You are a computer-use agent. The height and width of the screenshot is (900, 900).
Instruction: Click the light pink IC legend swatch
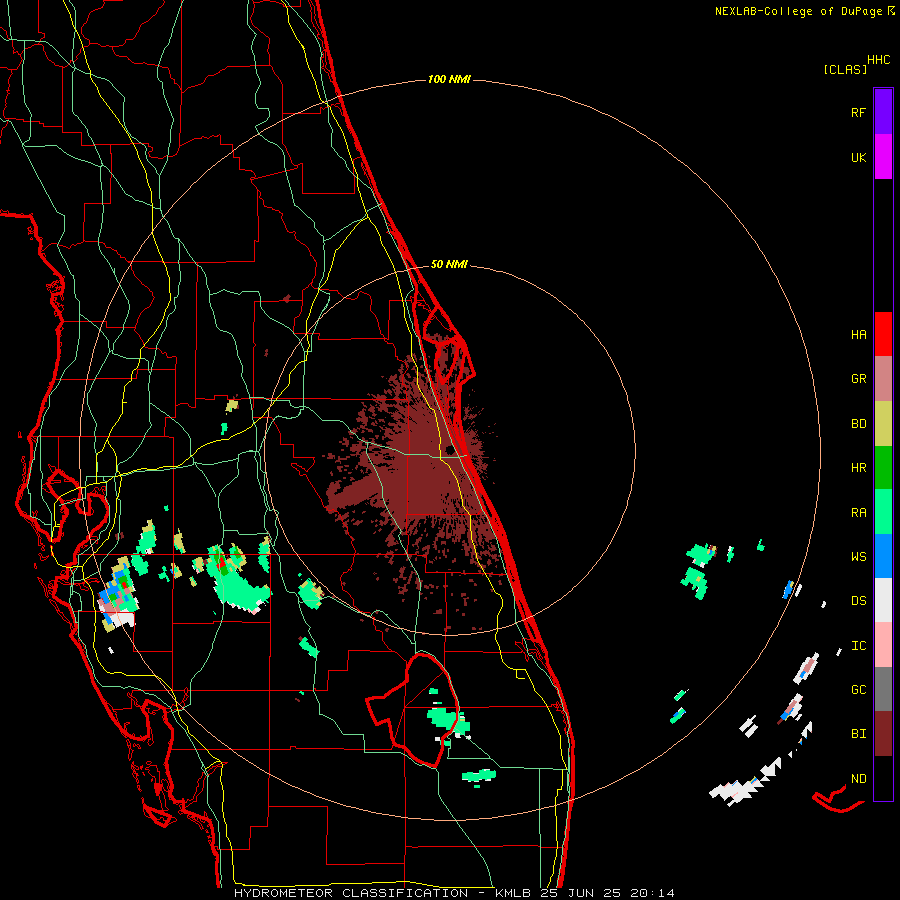coord(883,645)
